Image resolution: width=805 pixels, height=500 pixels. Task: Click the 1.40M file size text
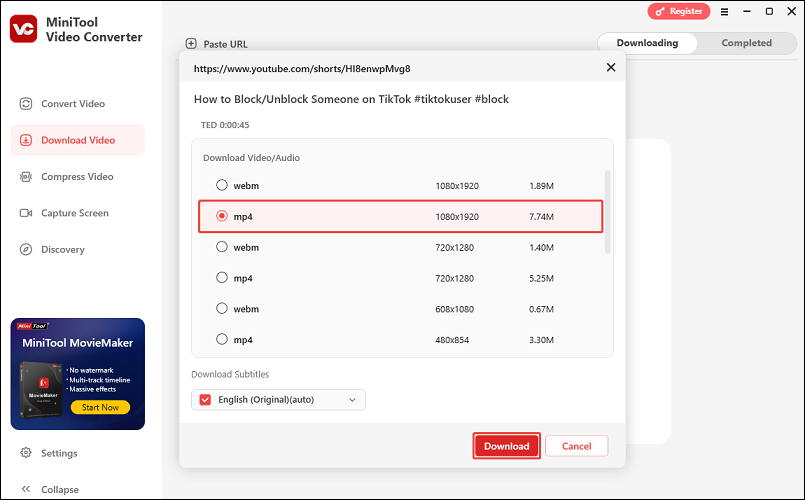pyautogui.click(x=541, y=247)
